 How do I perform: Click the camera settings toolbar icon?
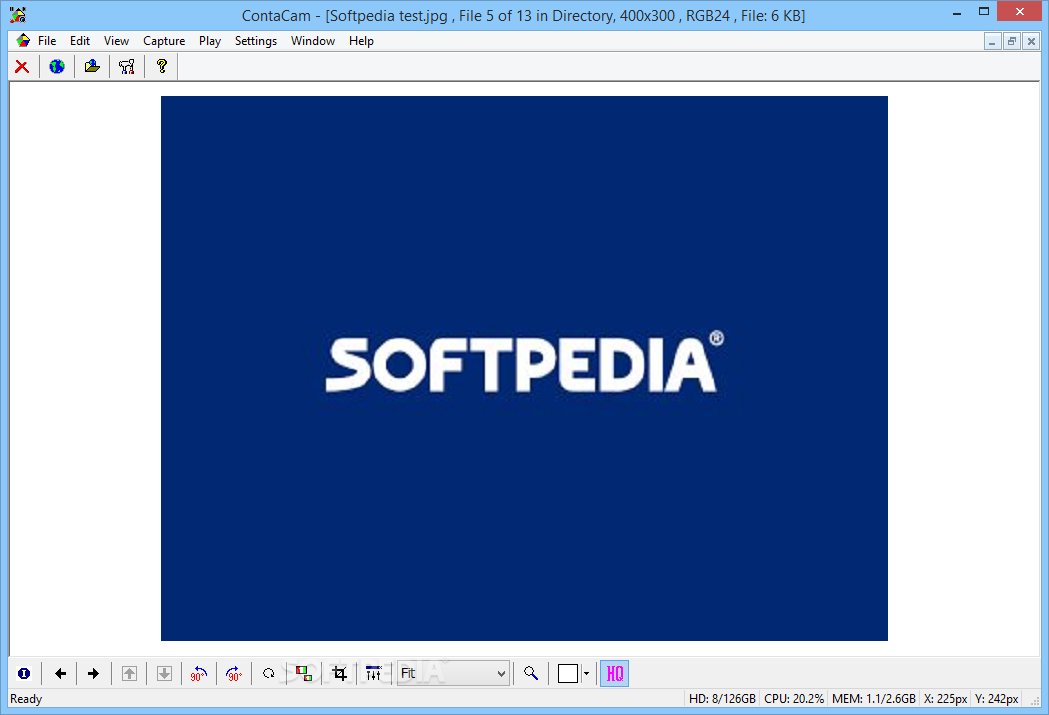click(x=127, y=66)
